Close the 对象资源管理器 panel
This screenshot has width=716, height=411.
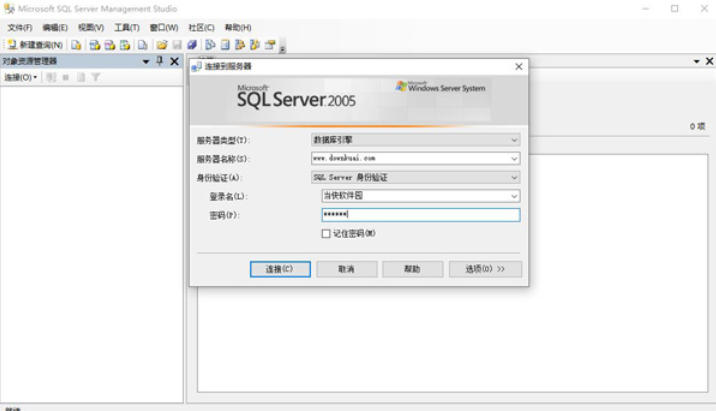(174, 61)
